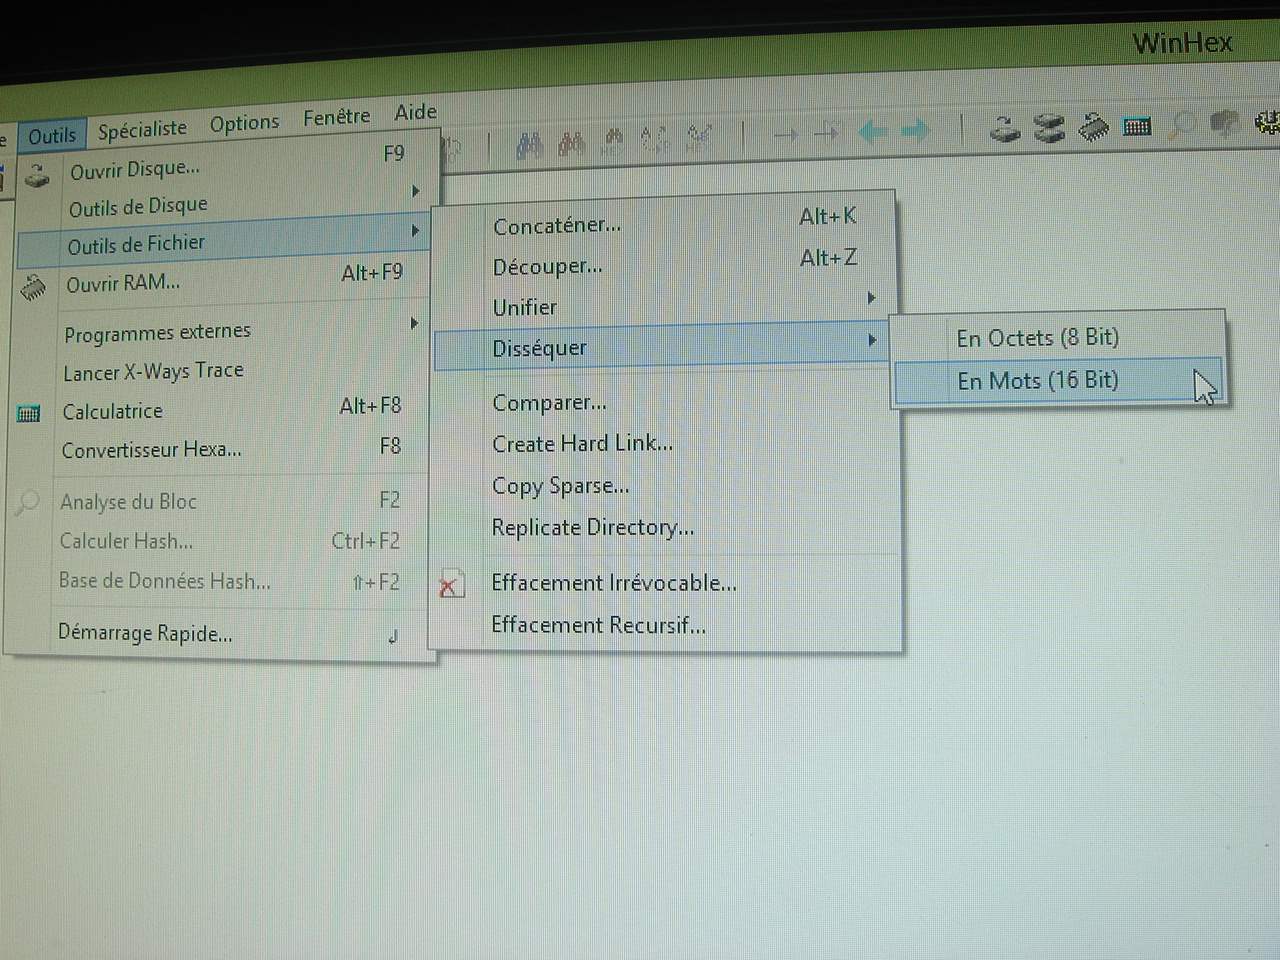Click the blue Forward arrow icon
Screen dimensions: 1280x960
pyautogui.click(x=915, y=130)
